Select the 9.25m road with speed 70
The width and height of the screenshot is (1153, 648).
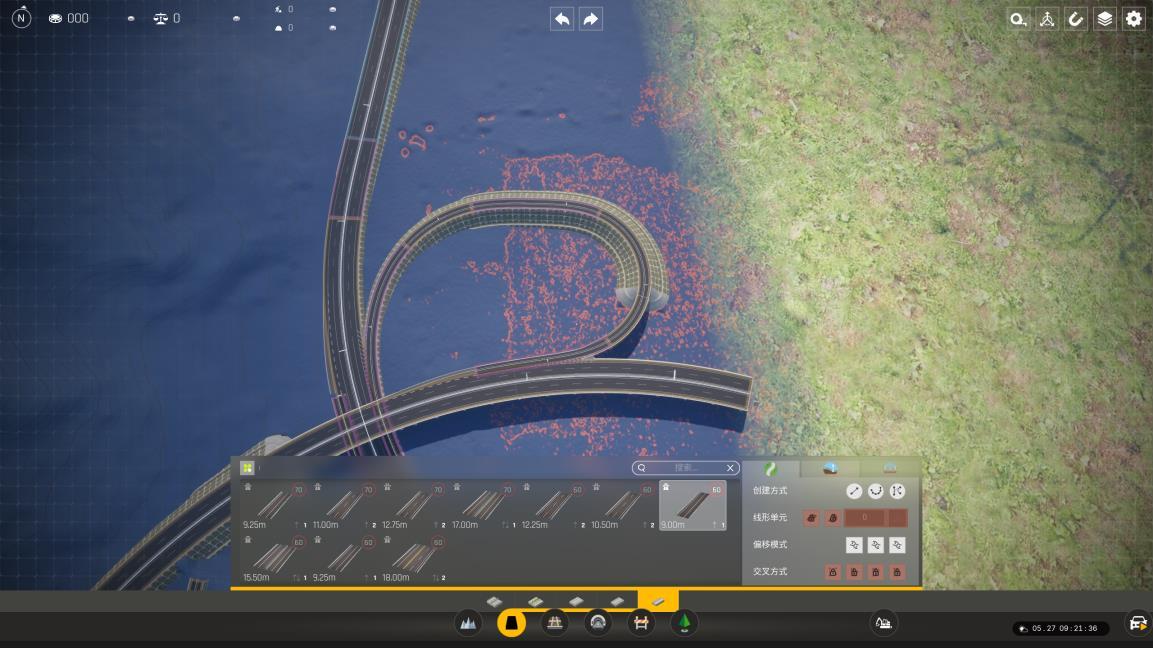click(x=274, y=505)
